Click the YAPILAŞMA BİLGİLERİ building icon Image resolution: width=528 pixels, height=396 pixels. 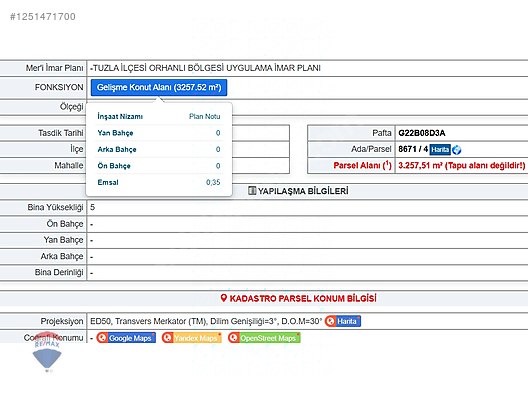[252, 191]
